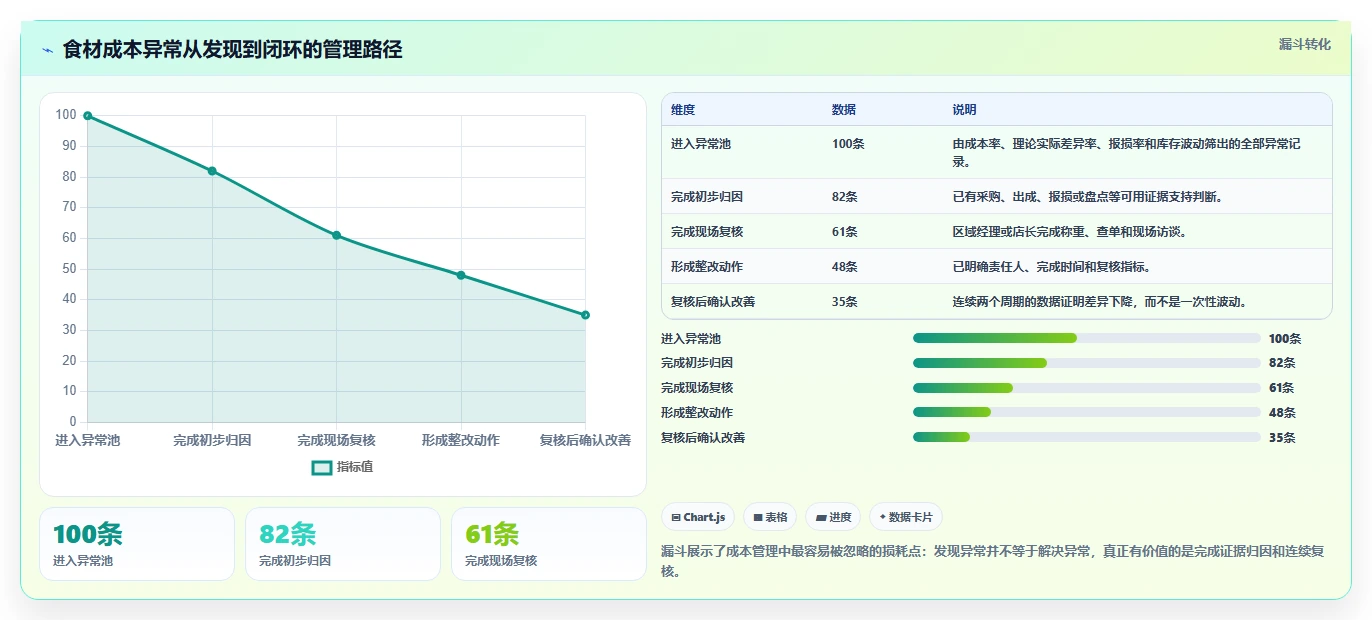1372x620 pixels.
Task: Click the 形成整改动作 label in the progress list
Action: (x=697, y=413)
